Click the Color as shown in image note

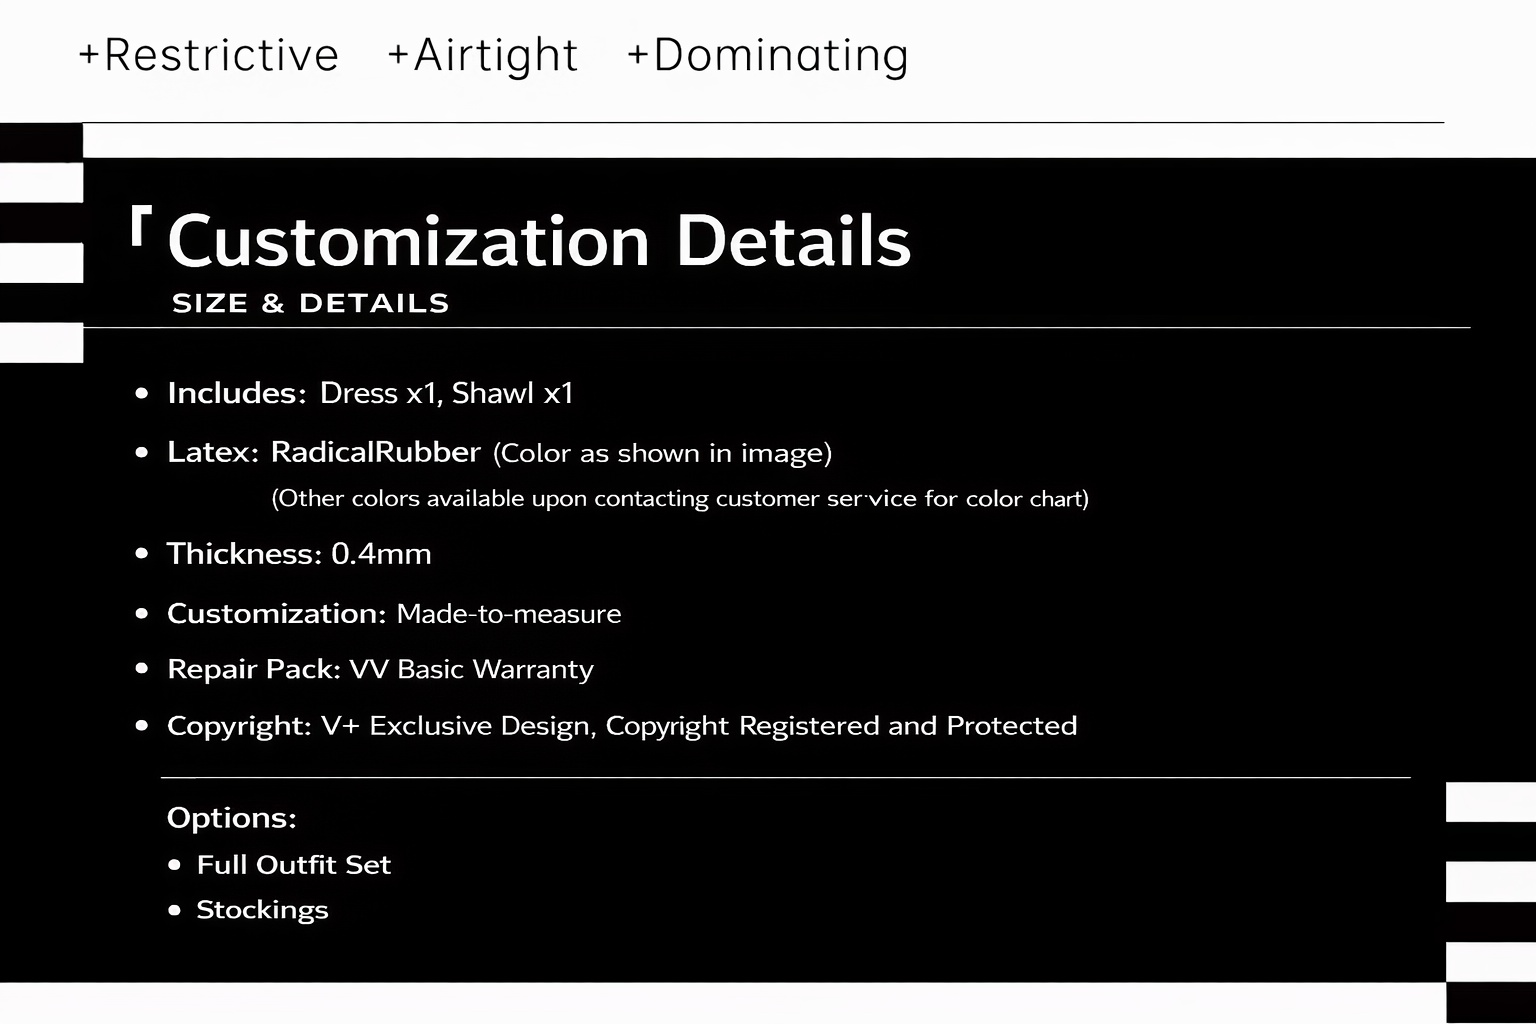click(x=662, y=453)
